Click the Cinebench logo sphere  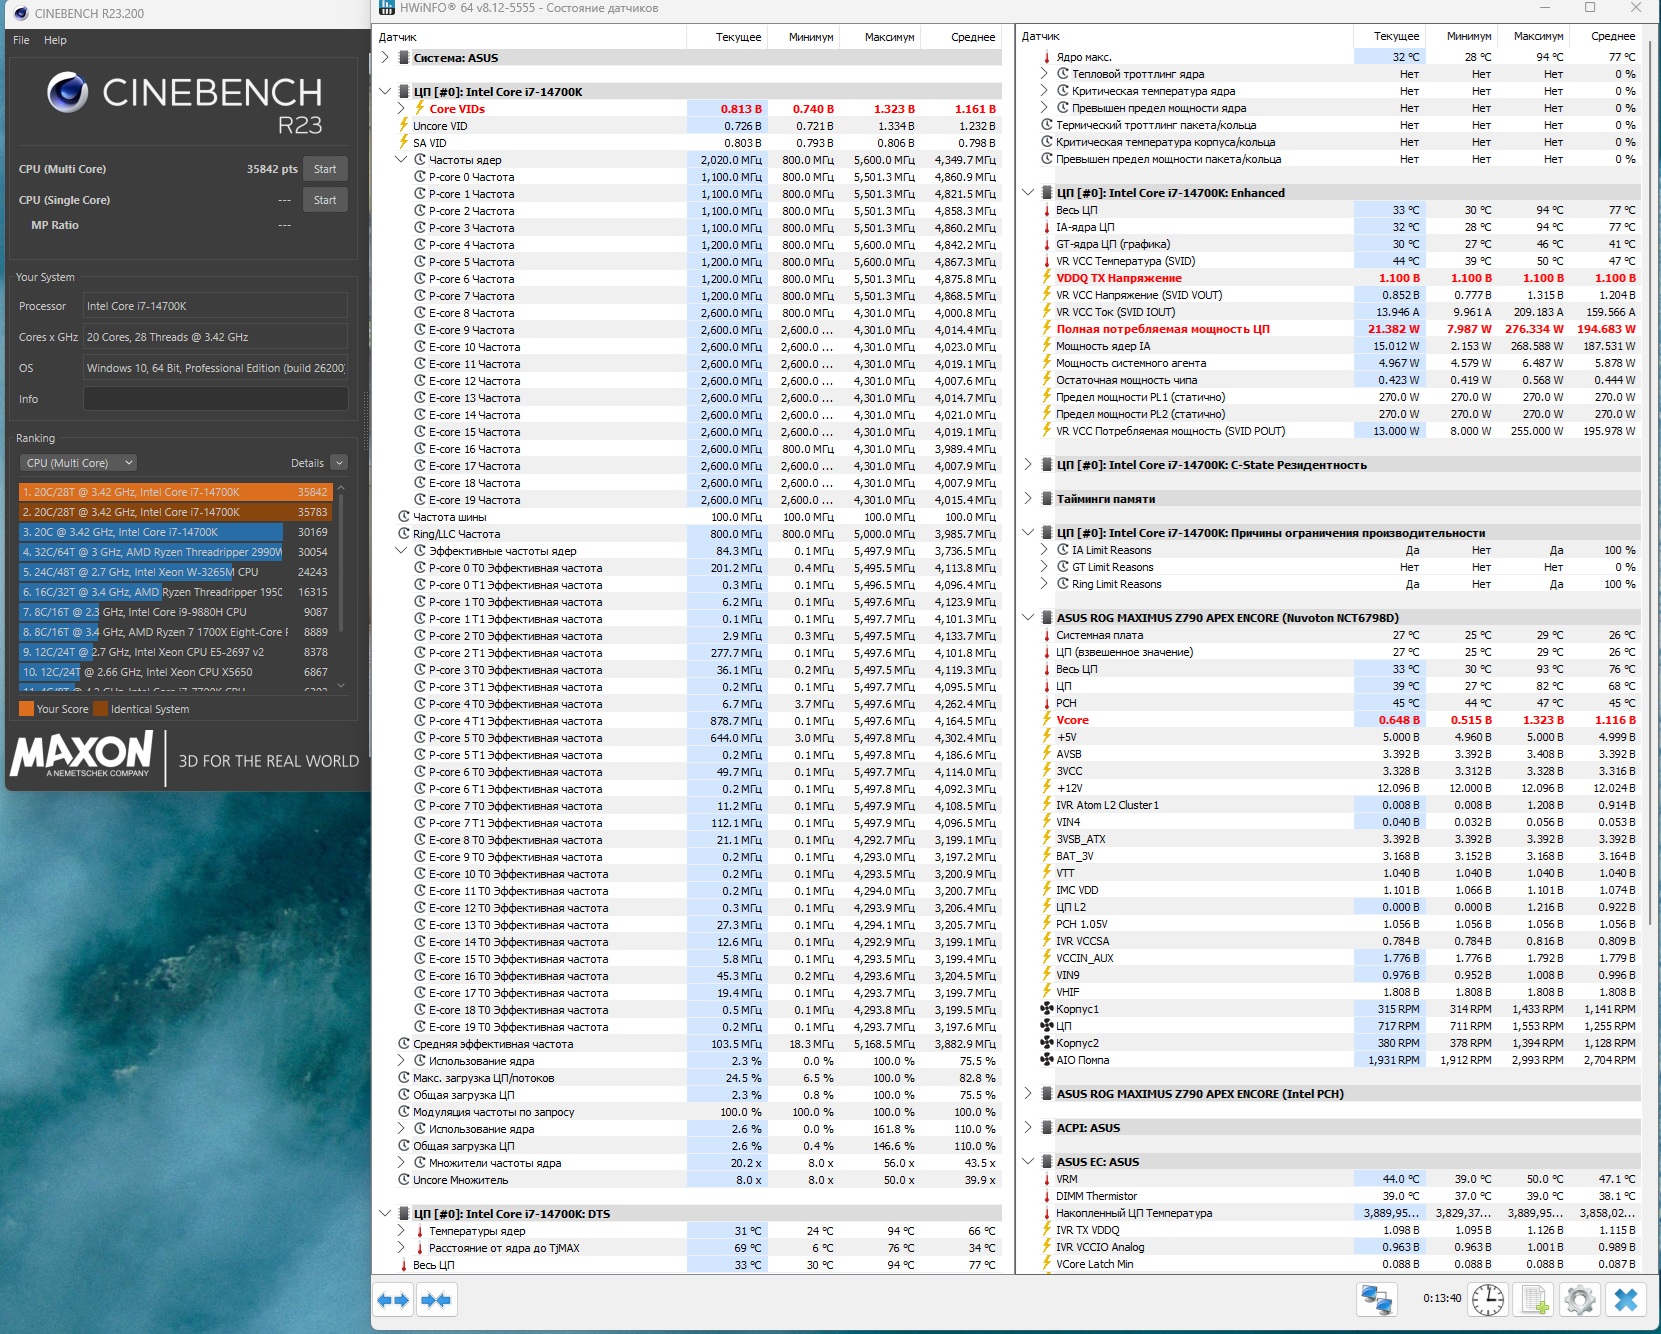coord(67,92)
